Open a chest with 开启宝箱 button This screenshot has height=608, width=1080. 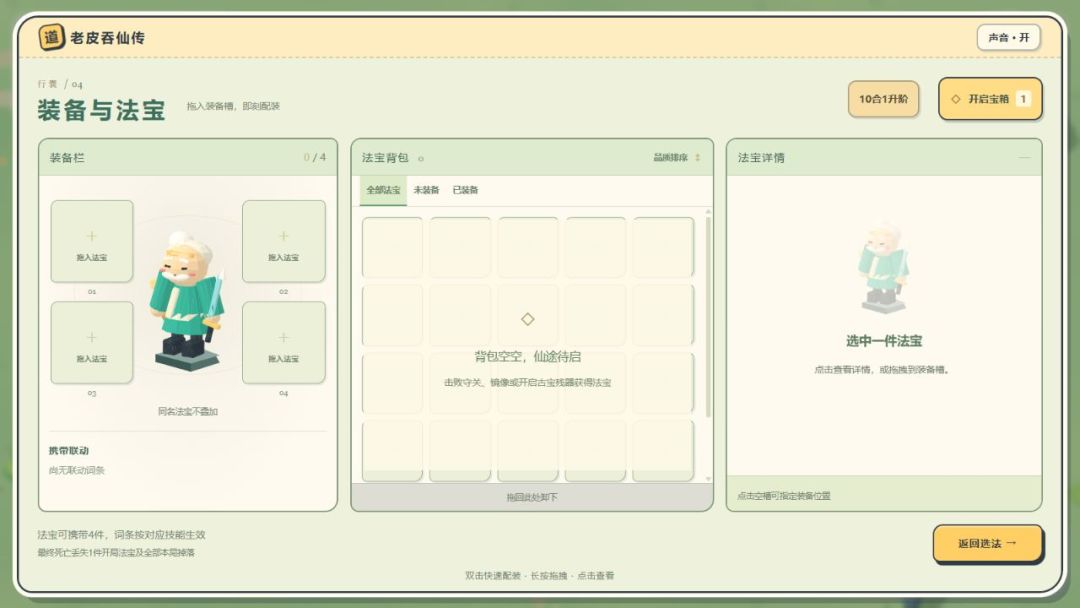(990, 99)
